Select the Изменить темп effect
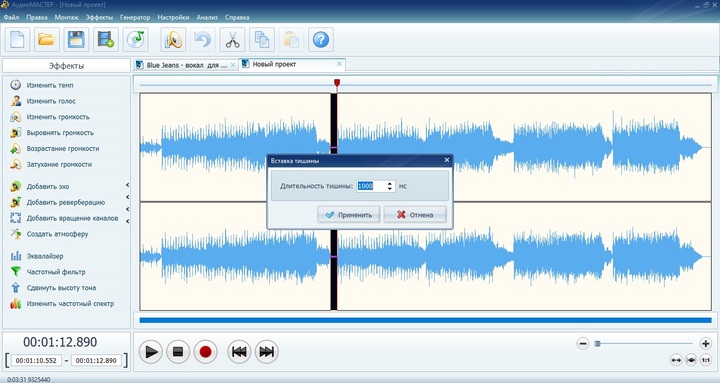This screenshot has height=383, width=720. 42,85
